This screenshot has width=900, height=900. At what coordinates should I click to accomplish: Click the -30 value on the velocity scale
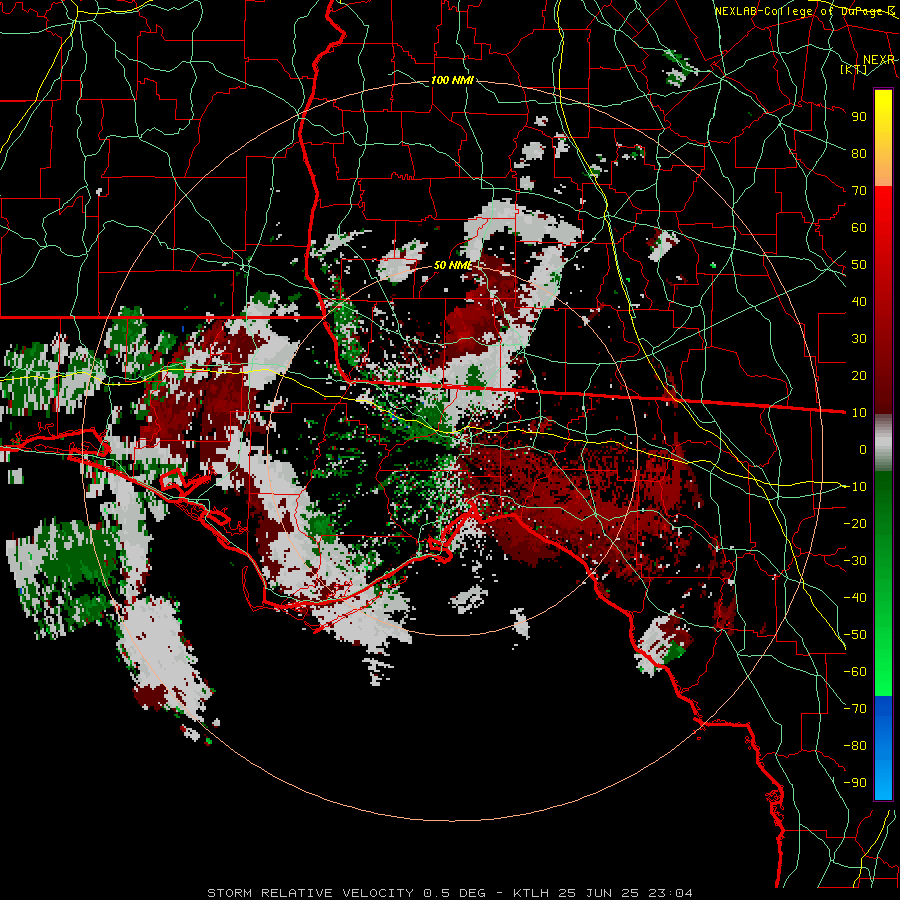tap(855, 561)
